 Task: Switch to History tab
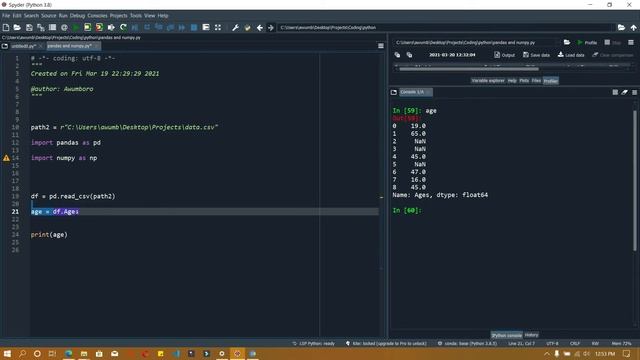pos(531,335)
